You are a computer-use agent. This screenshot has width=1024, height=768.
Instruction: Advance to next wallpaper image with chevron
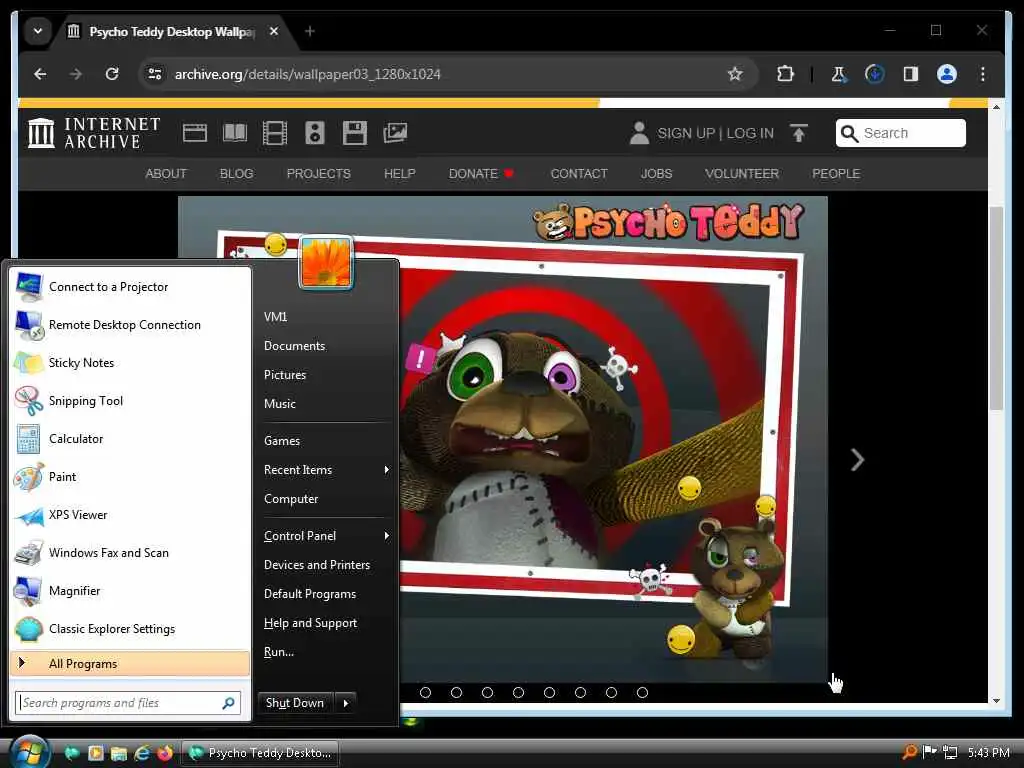857,460
